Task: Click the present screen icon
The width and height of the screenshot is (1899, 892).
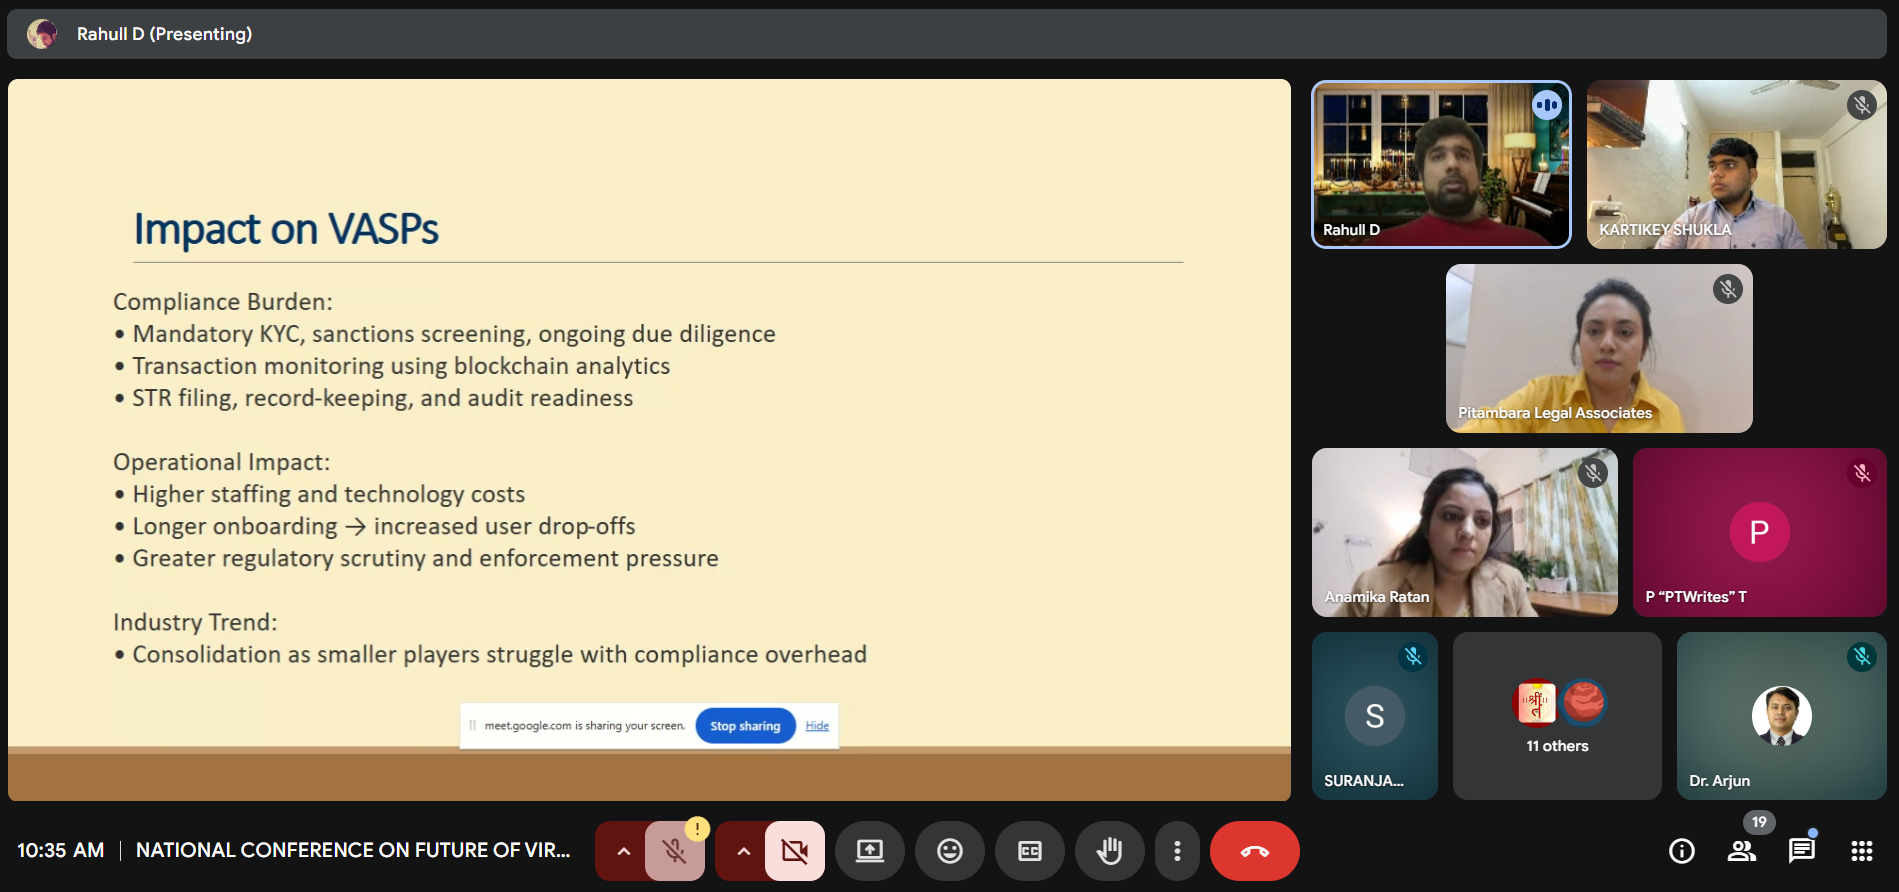Action: point(869,851)
